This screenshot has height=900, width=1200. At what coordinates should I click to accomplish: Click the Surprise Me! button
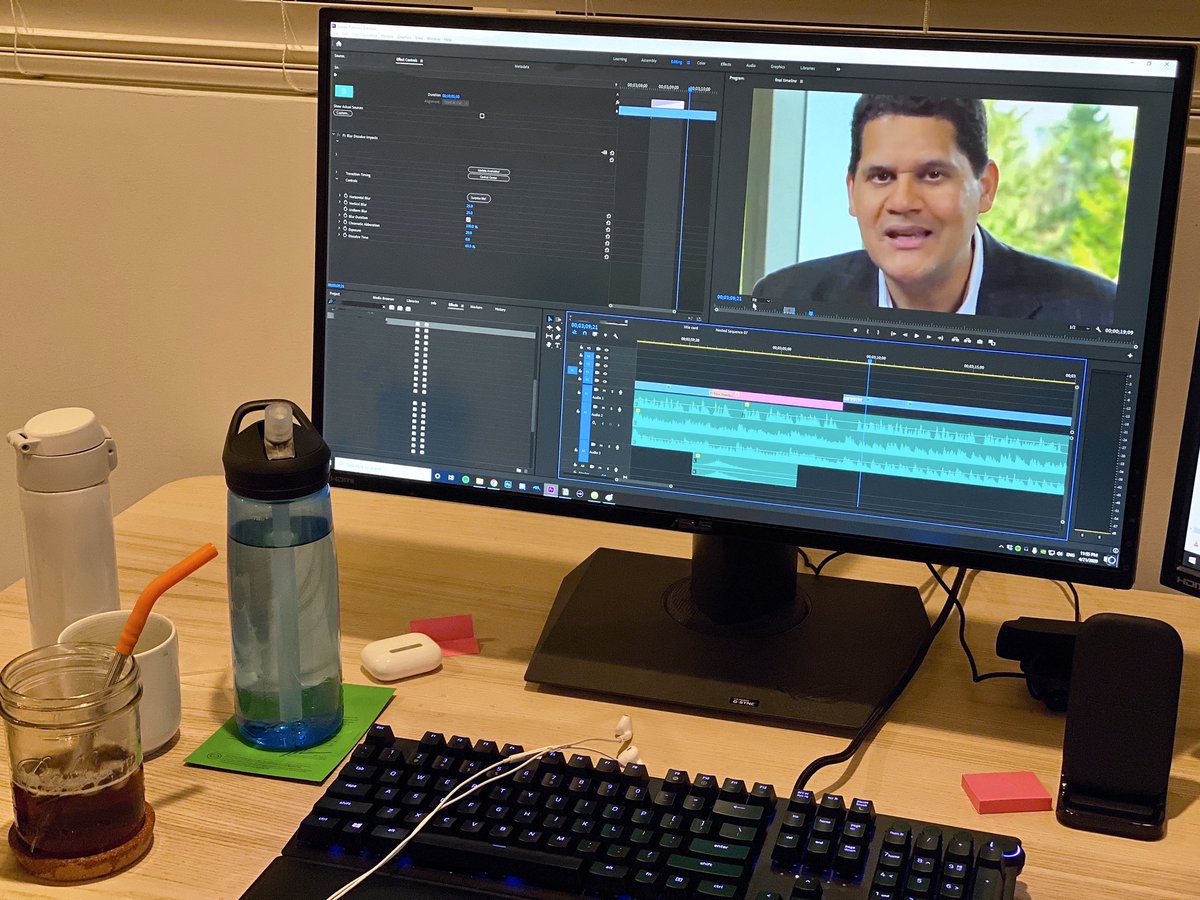tap(479, 198)
